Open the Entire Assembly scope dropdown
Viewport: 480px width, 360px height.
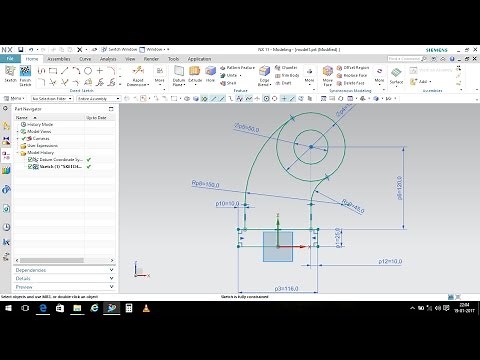[x=99, y=99]
